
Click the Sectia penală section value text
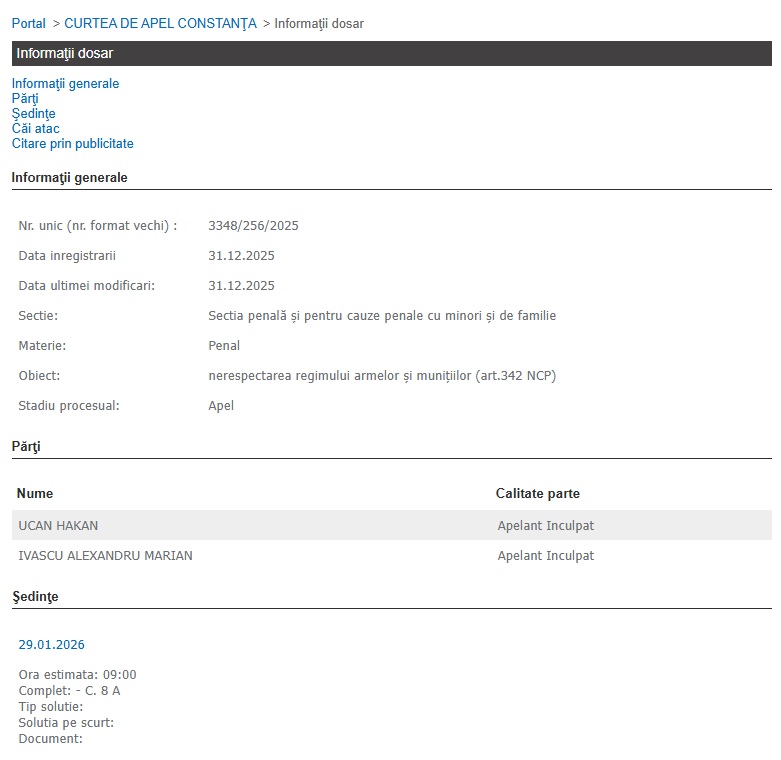[382, 316]
